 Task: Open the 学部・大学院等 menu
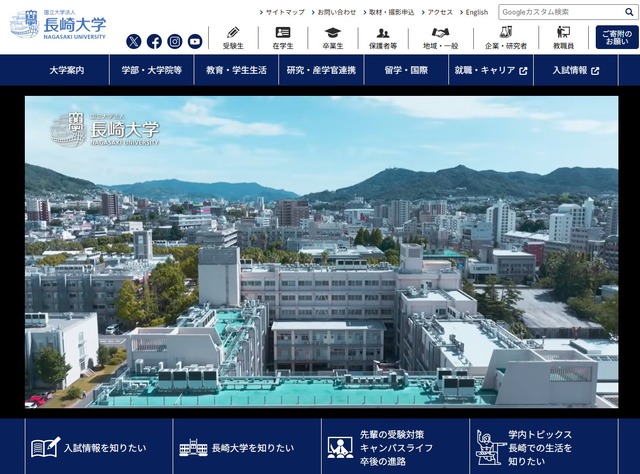click(151, 70)
